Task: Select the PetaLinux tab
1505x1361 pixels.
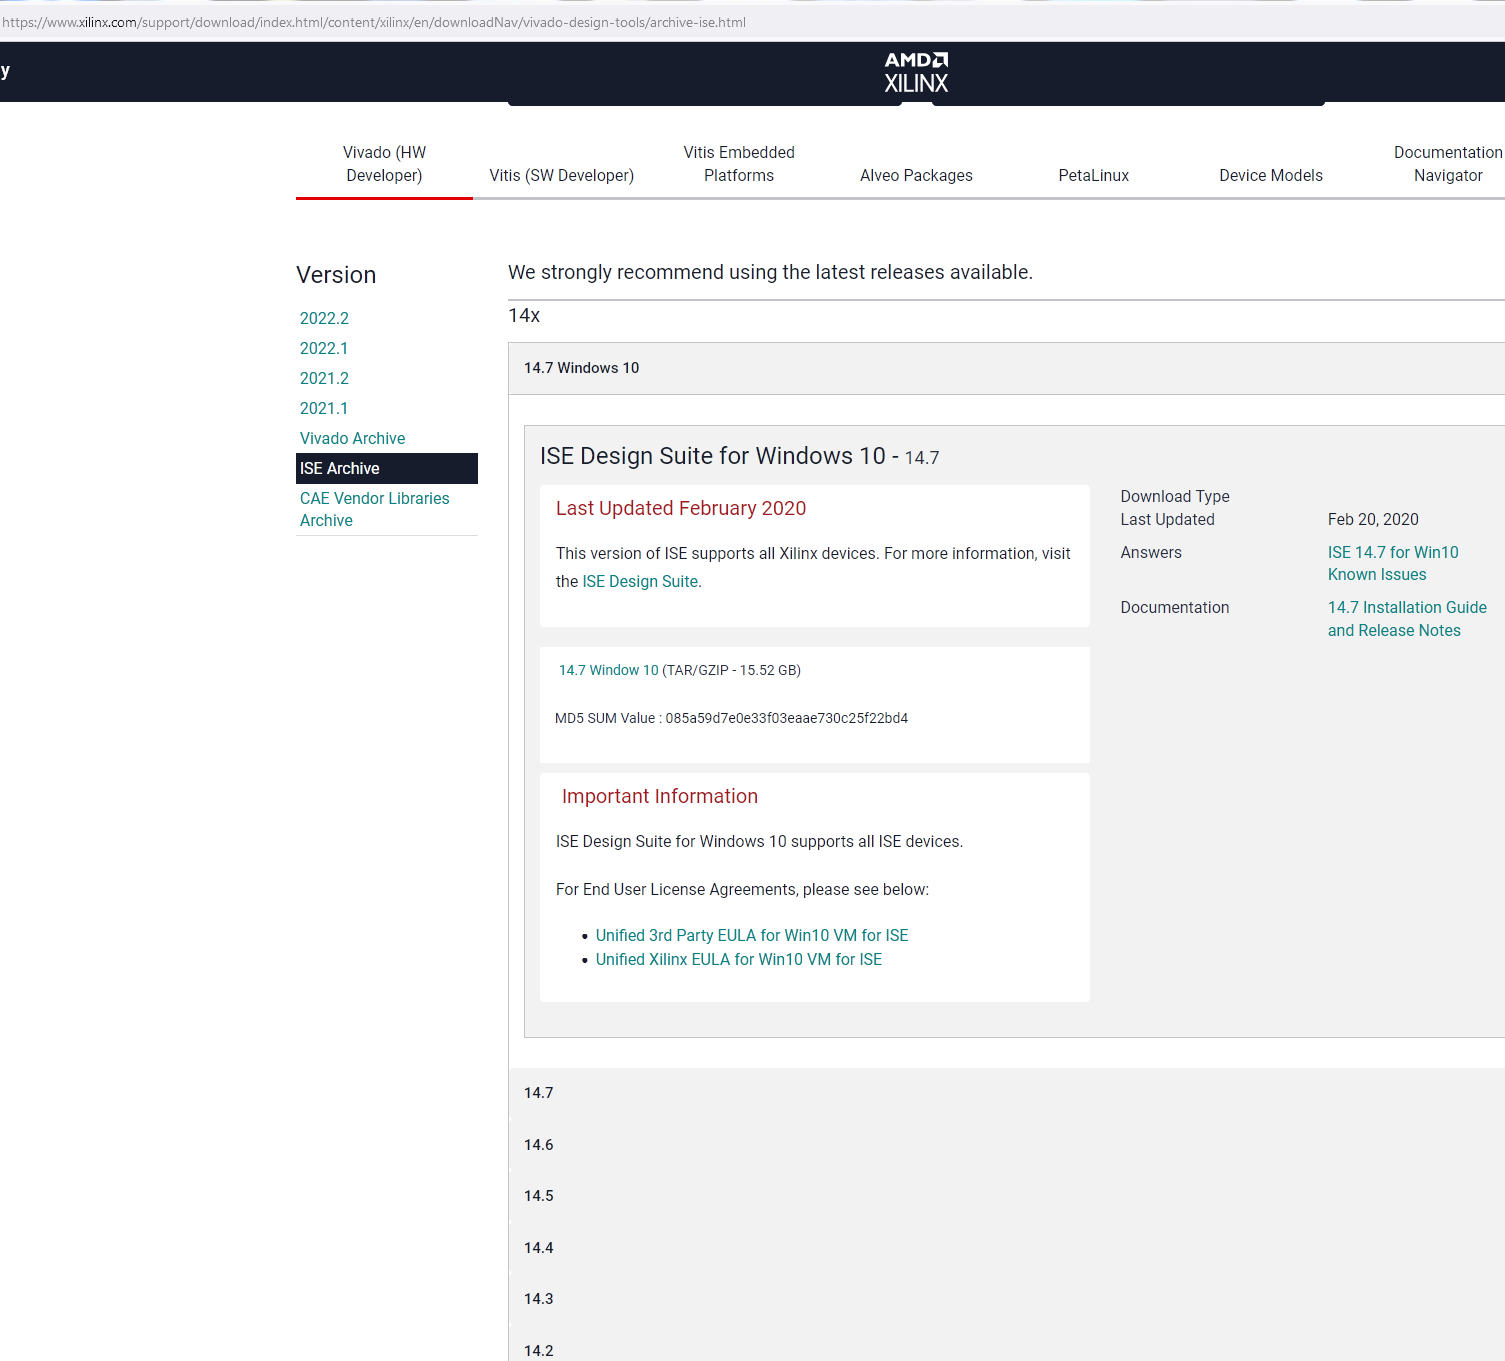Action: point(1093,176)
